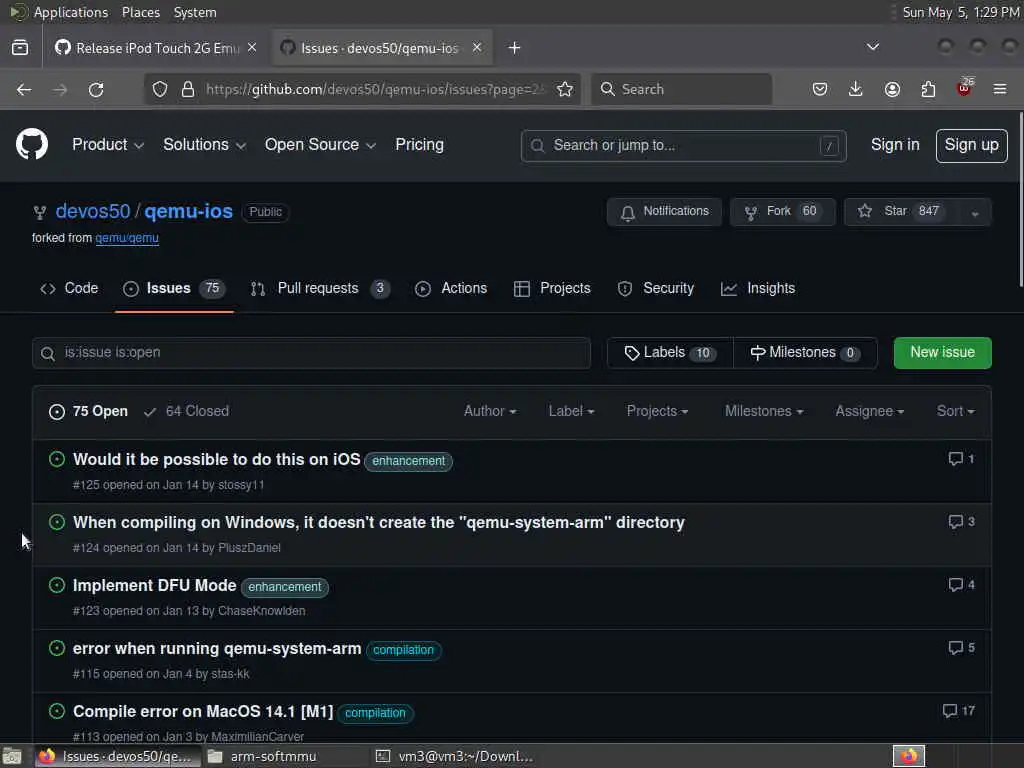This screenshot has height=768, width=1024.
Task: Close the Issues devos50/qemu-ios tab
Action: click(x=477, y=47)
